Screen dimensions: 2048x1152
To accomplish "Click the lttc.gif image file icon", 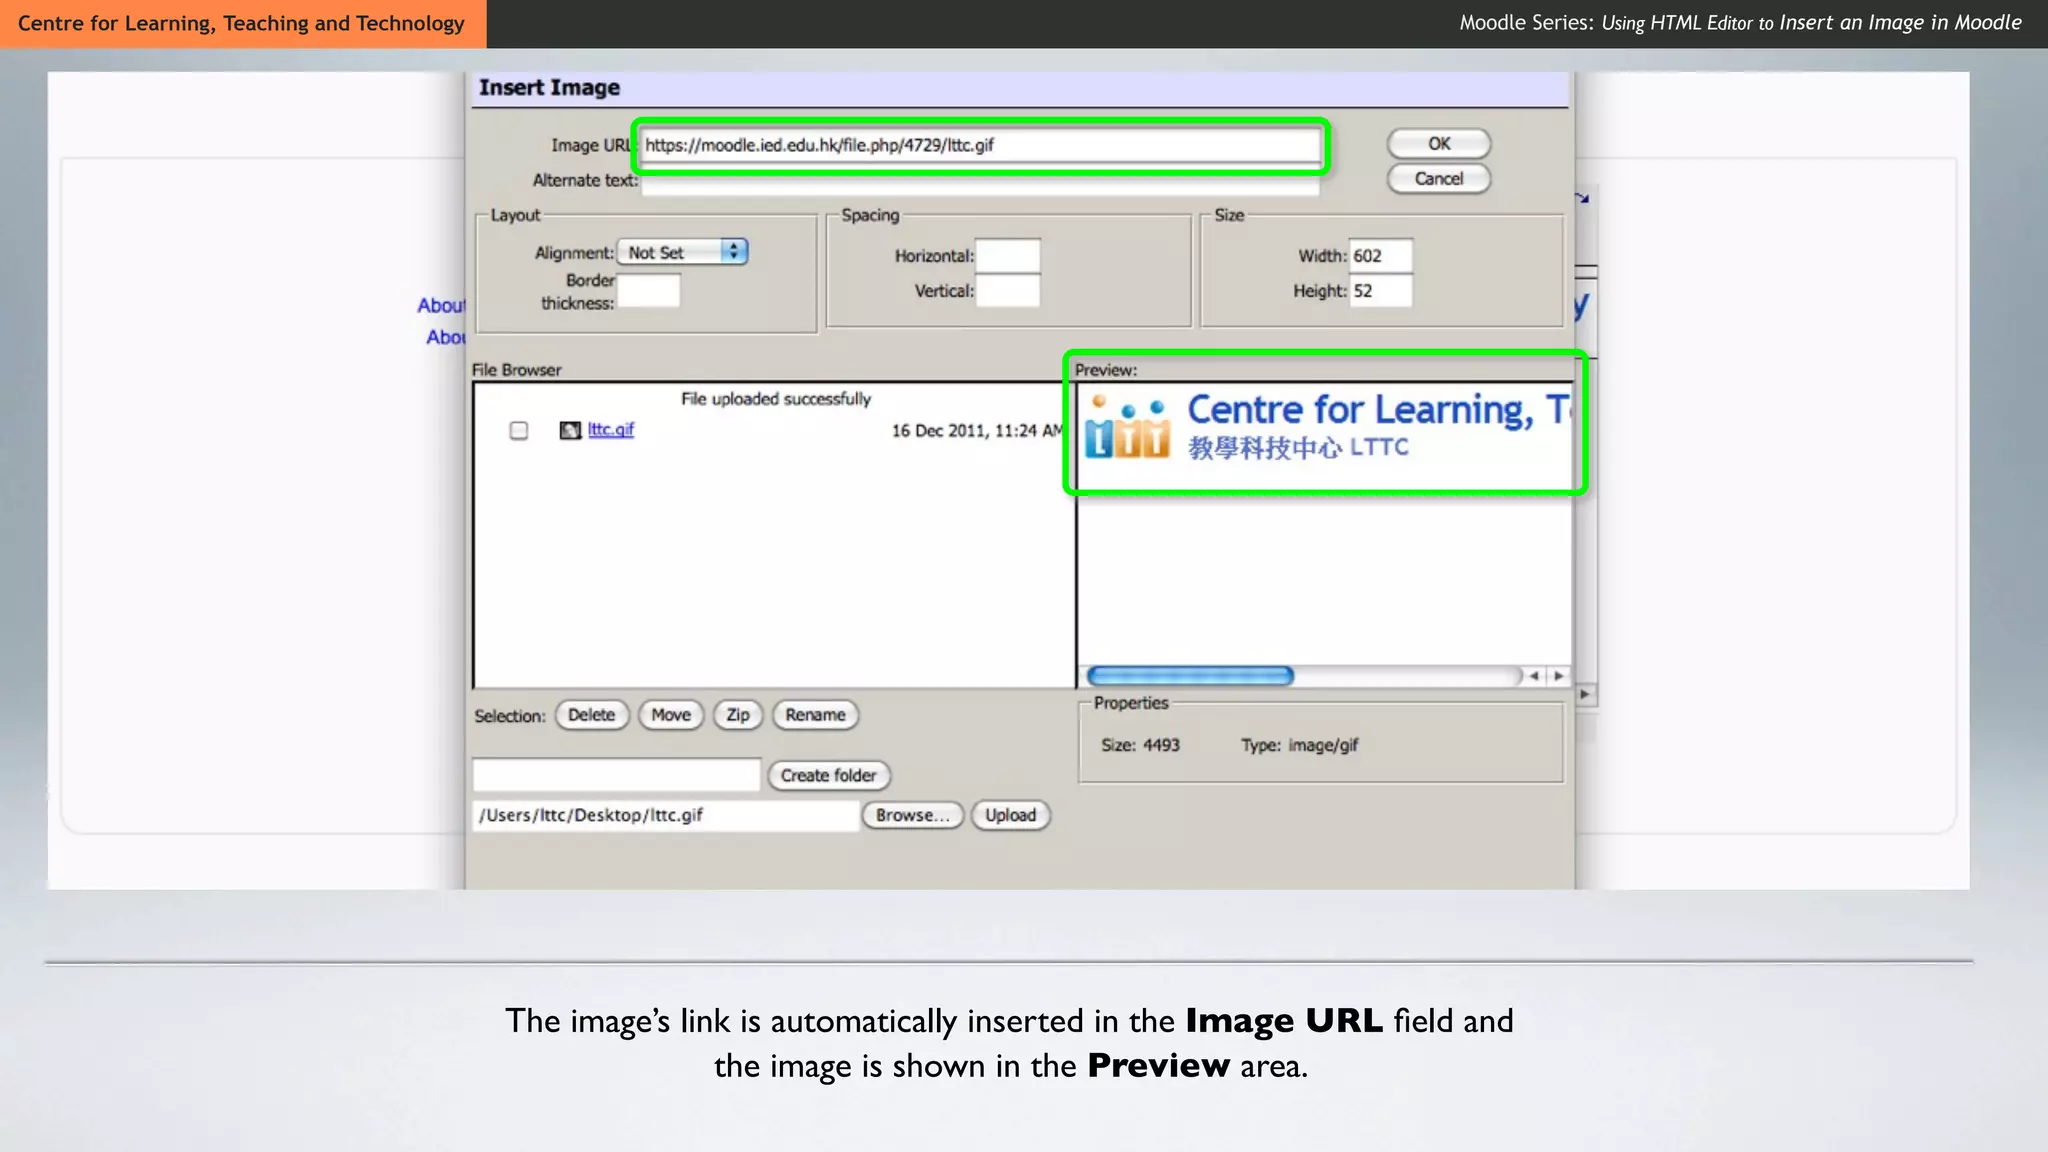I will coord(570,430).
